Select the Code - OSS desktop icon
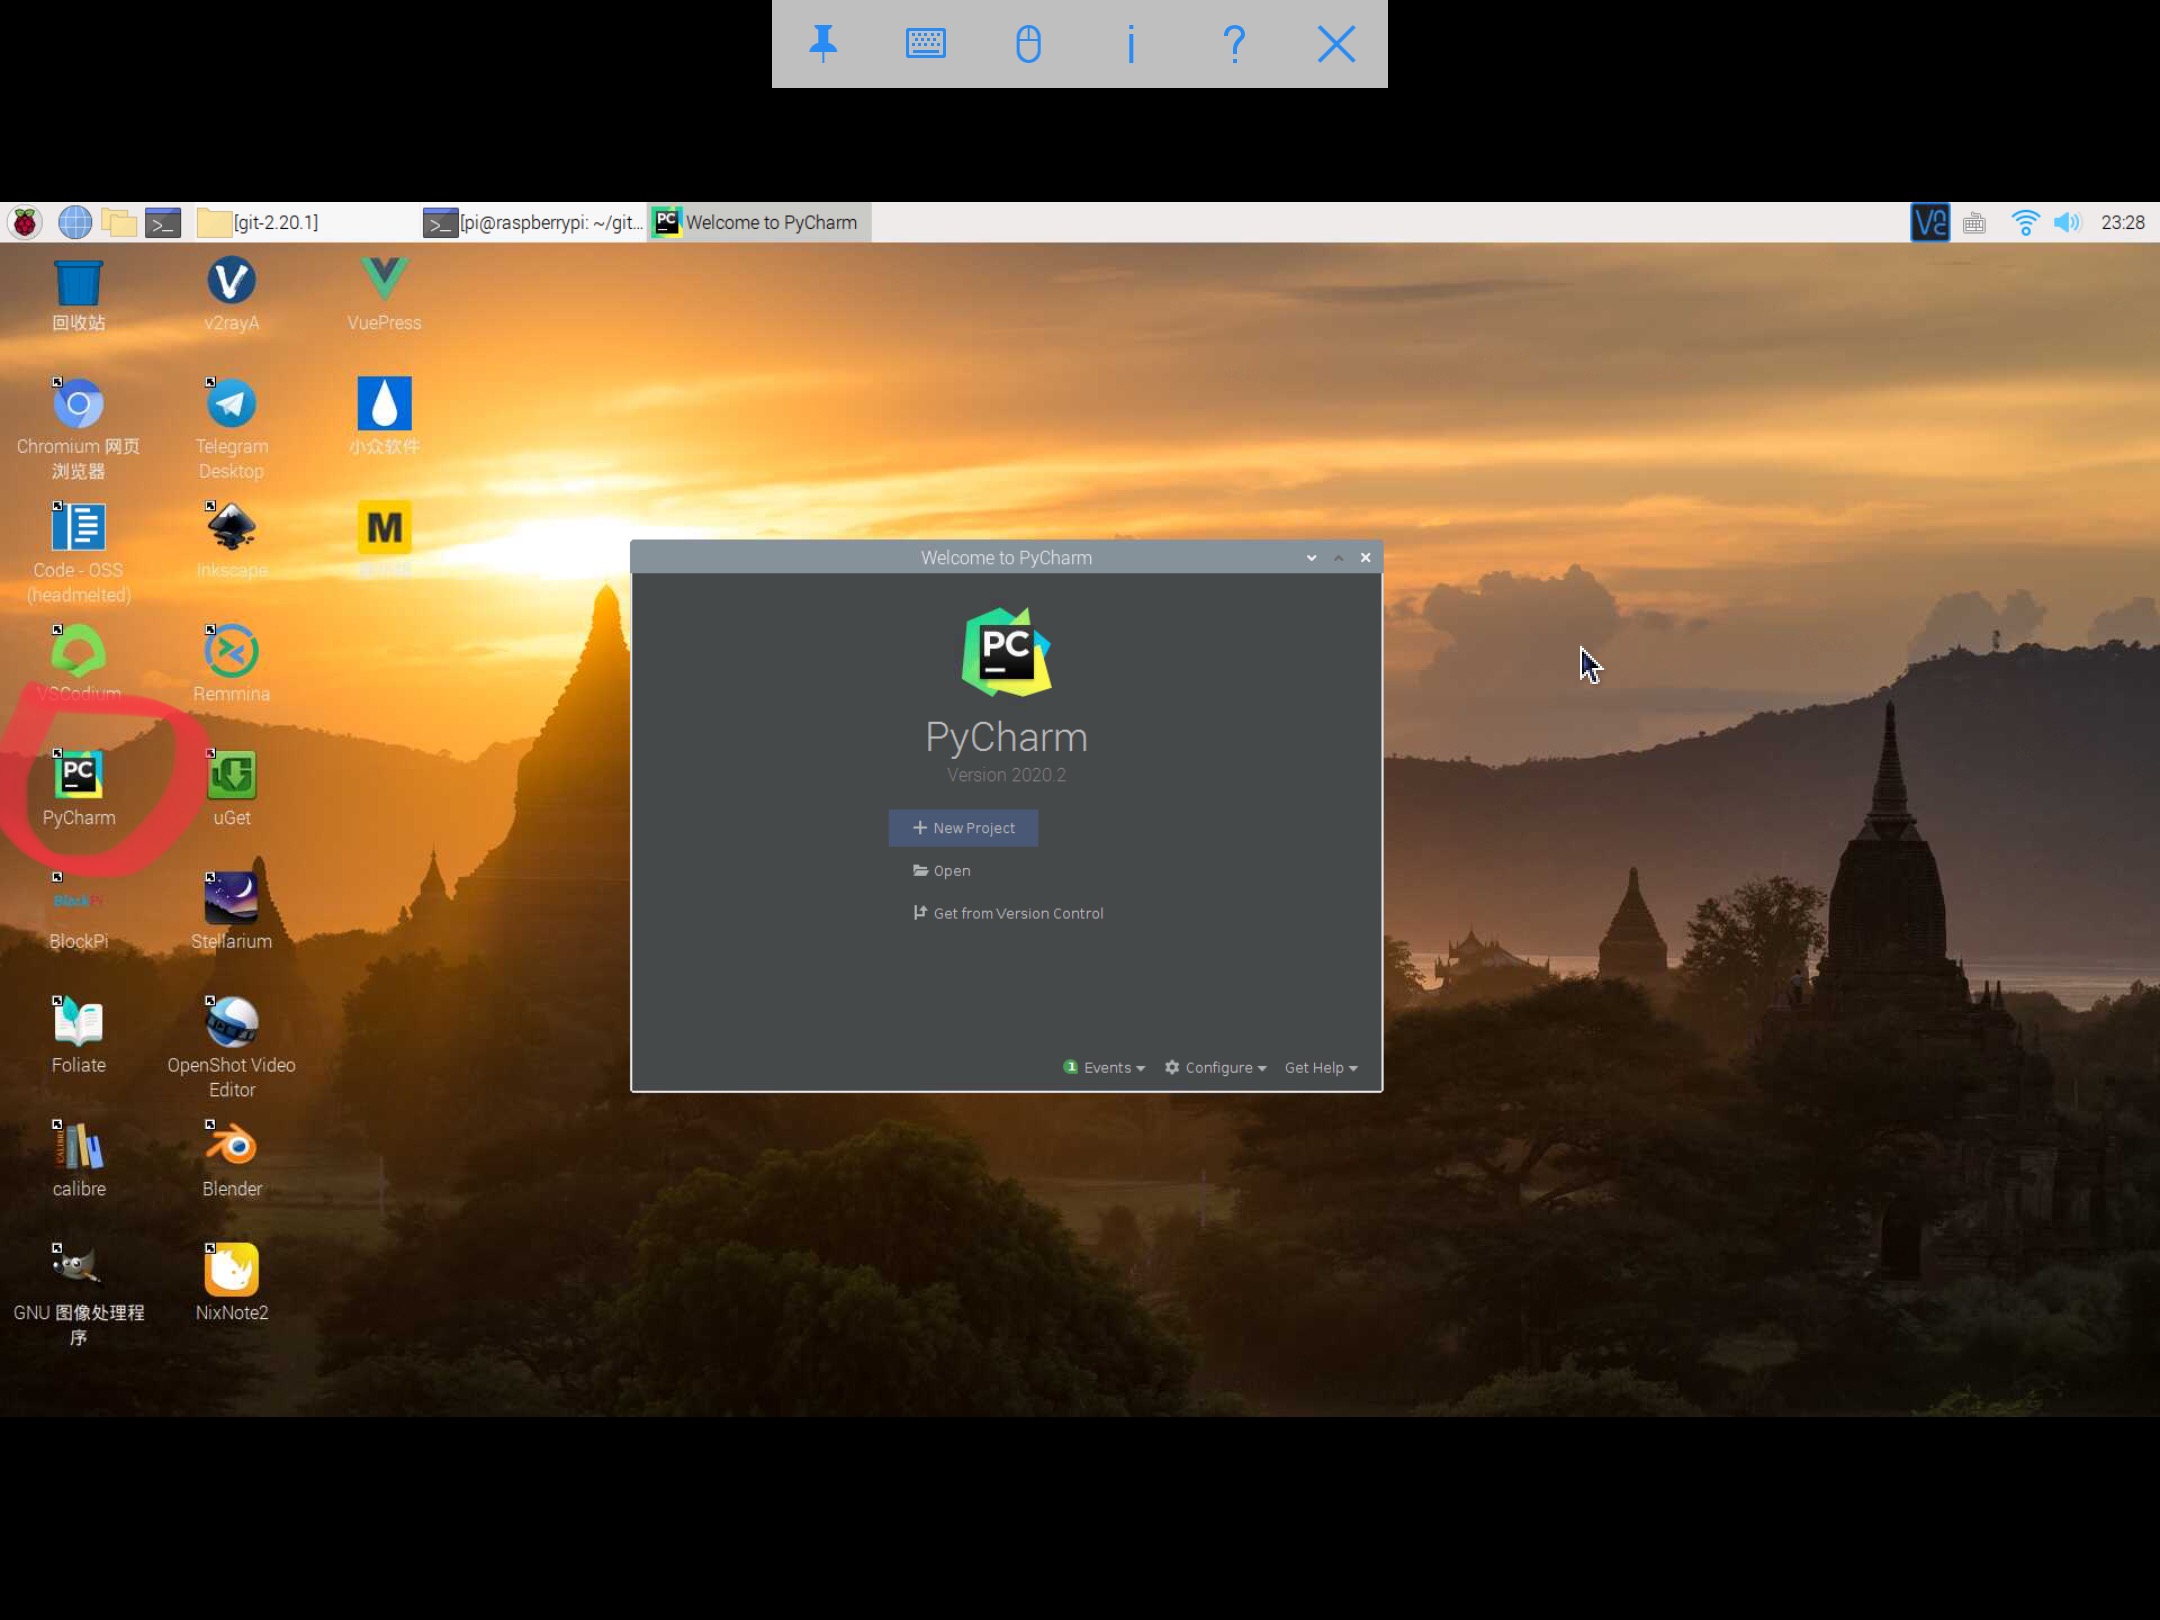The image size is (2160, 1620). (x=78, y=552)
